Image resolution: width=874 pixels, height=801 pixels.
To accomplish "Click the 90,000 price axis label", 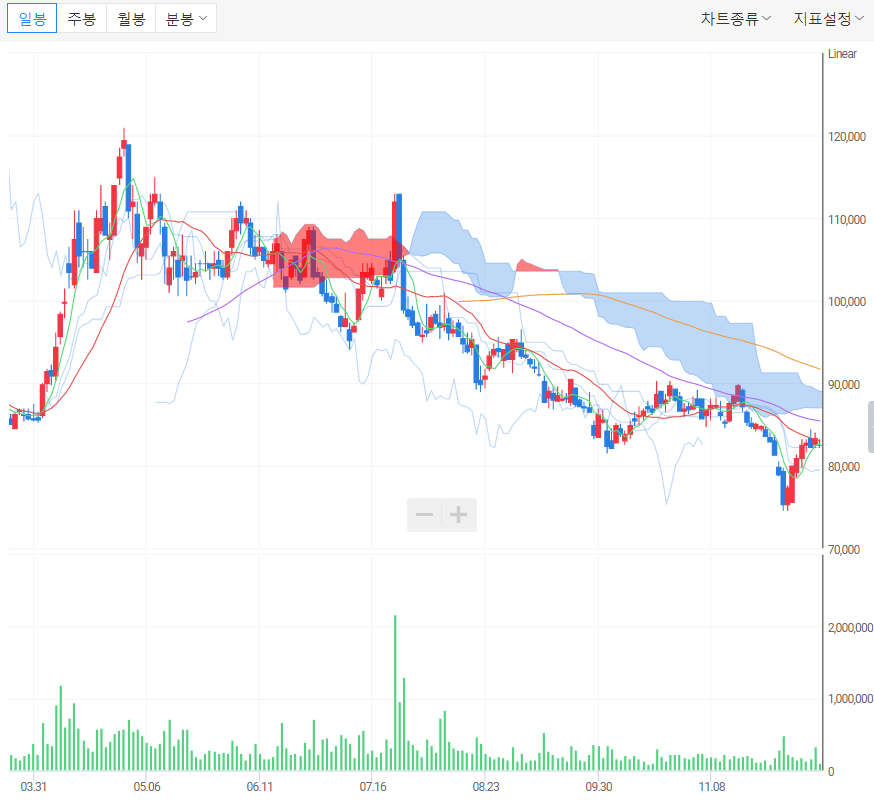I will [844, 385].
